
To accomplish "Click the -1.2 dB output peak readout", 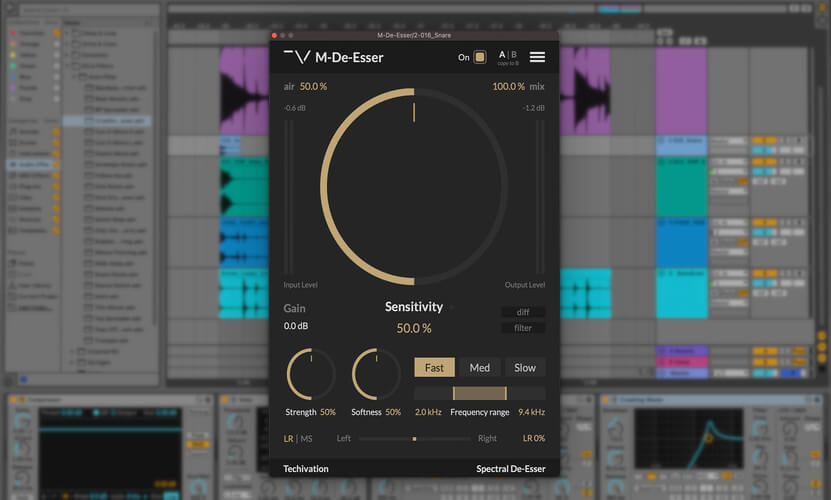I will tap(534, 108).
